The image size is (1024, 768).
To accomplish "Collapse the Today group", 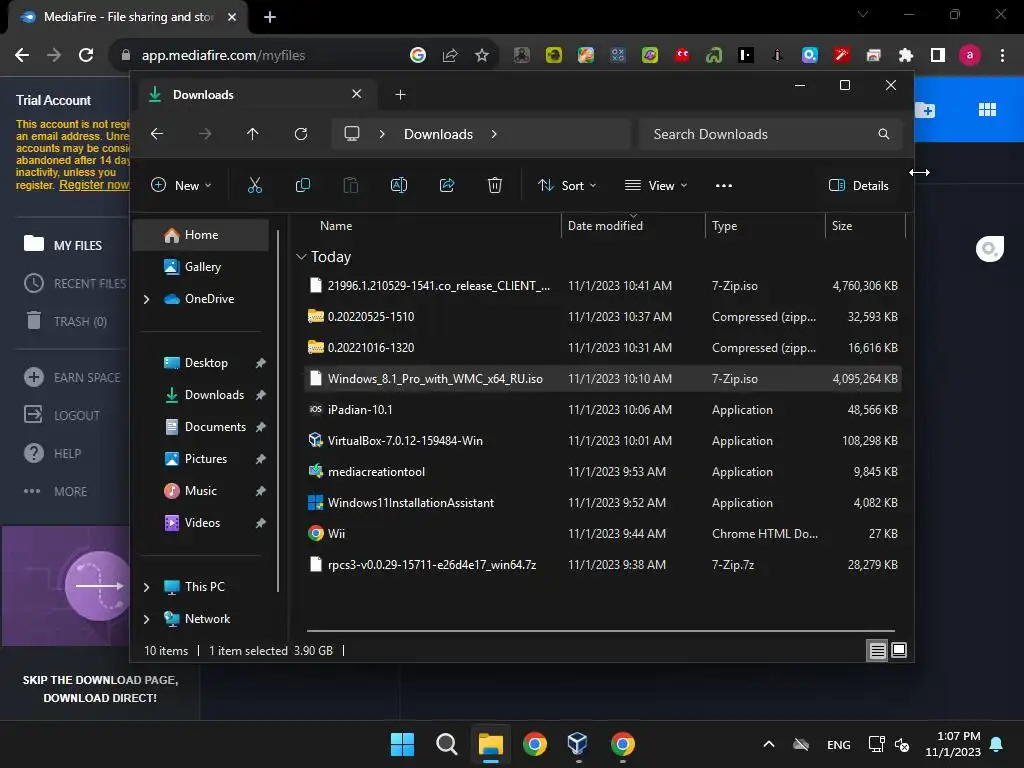I will pos(301,257).
